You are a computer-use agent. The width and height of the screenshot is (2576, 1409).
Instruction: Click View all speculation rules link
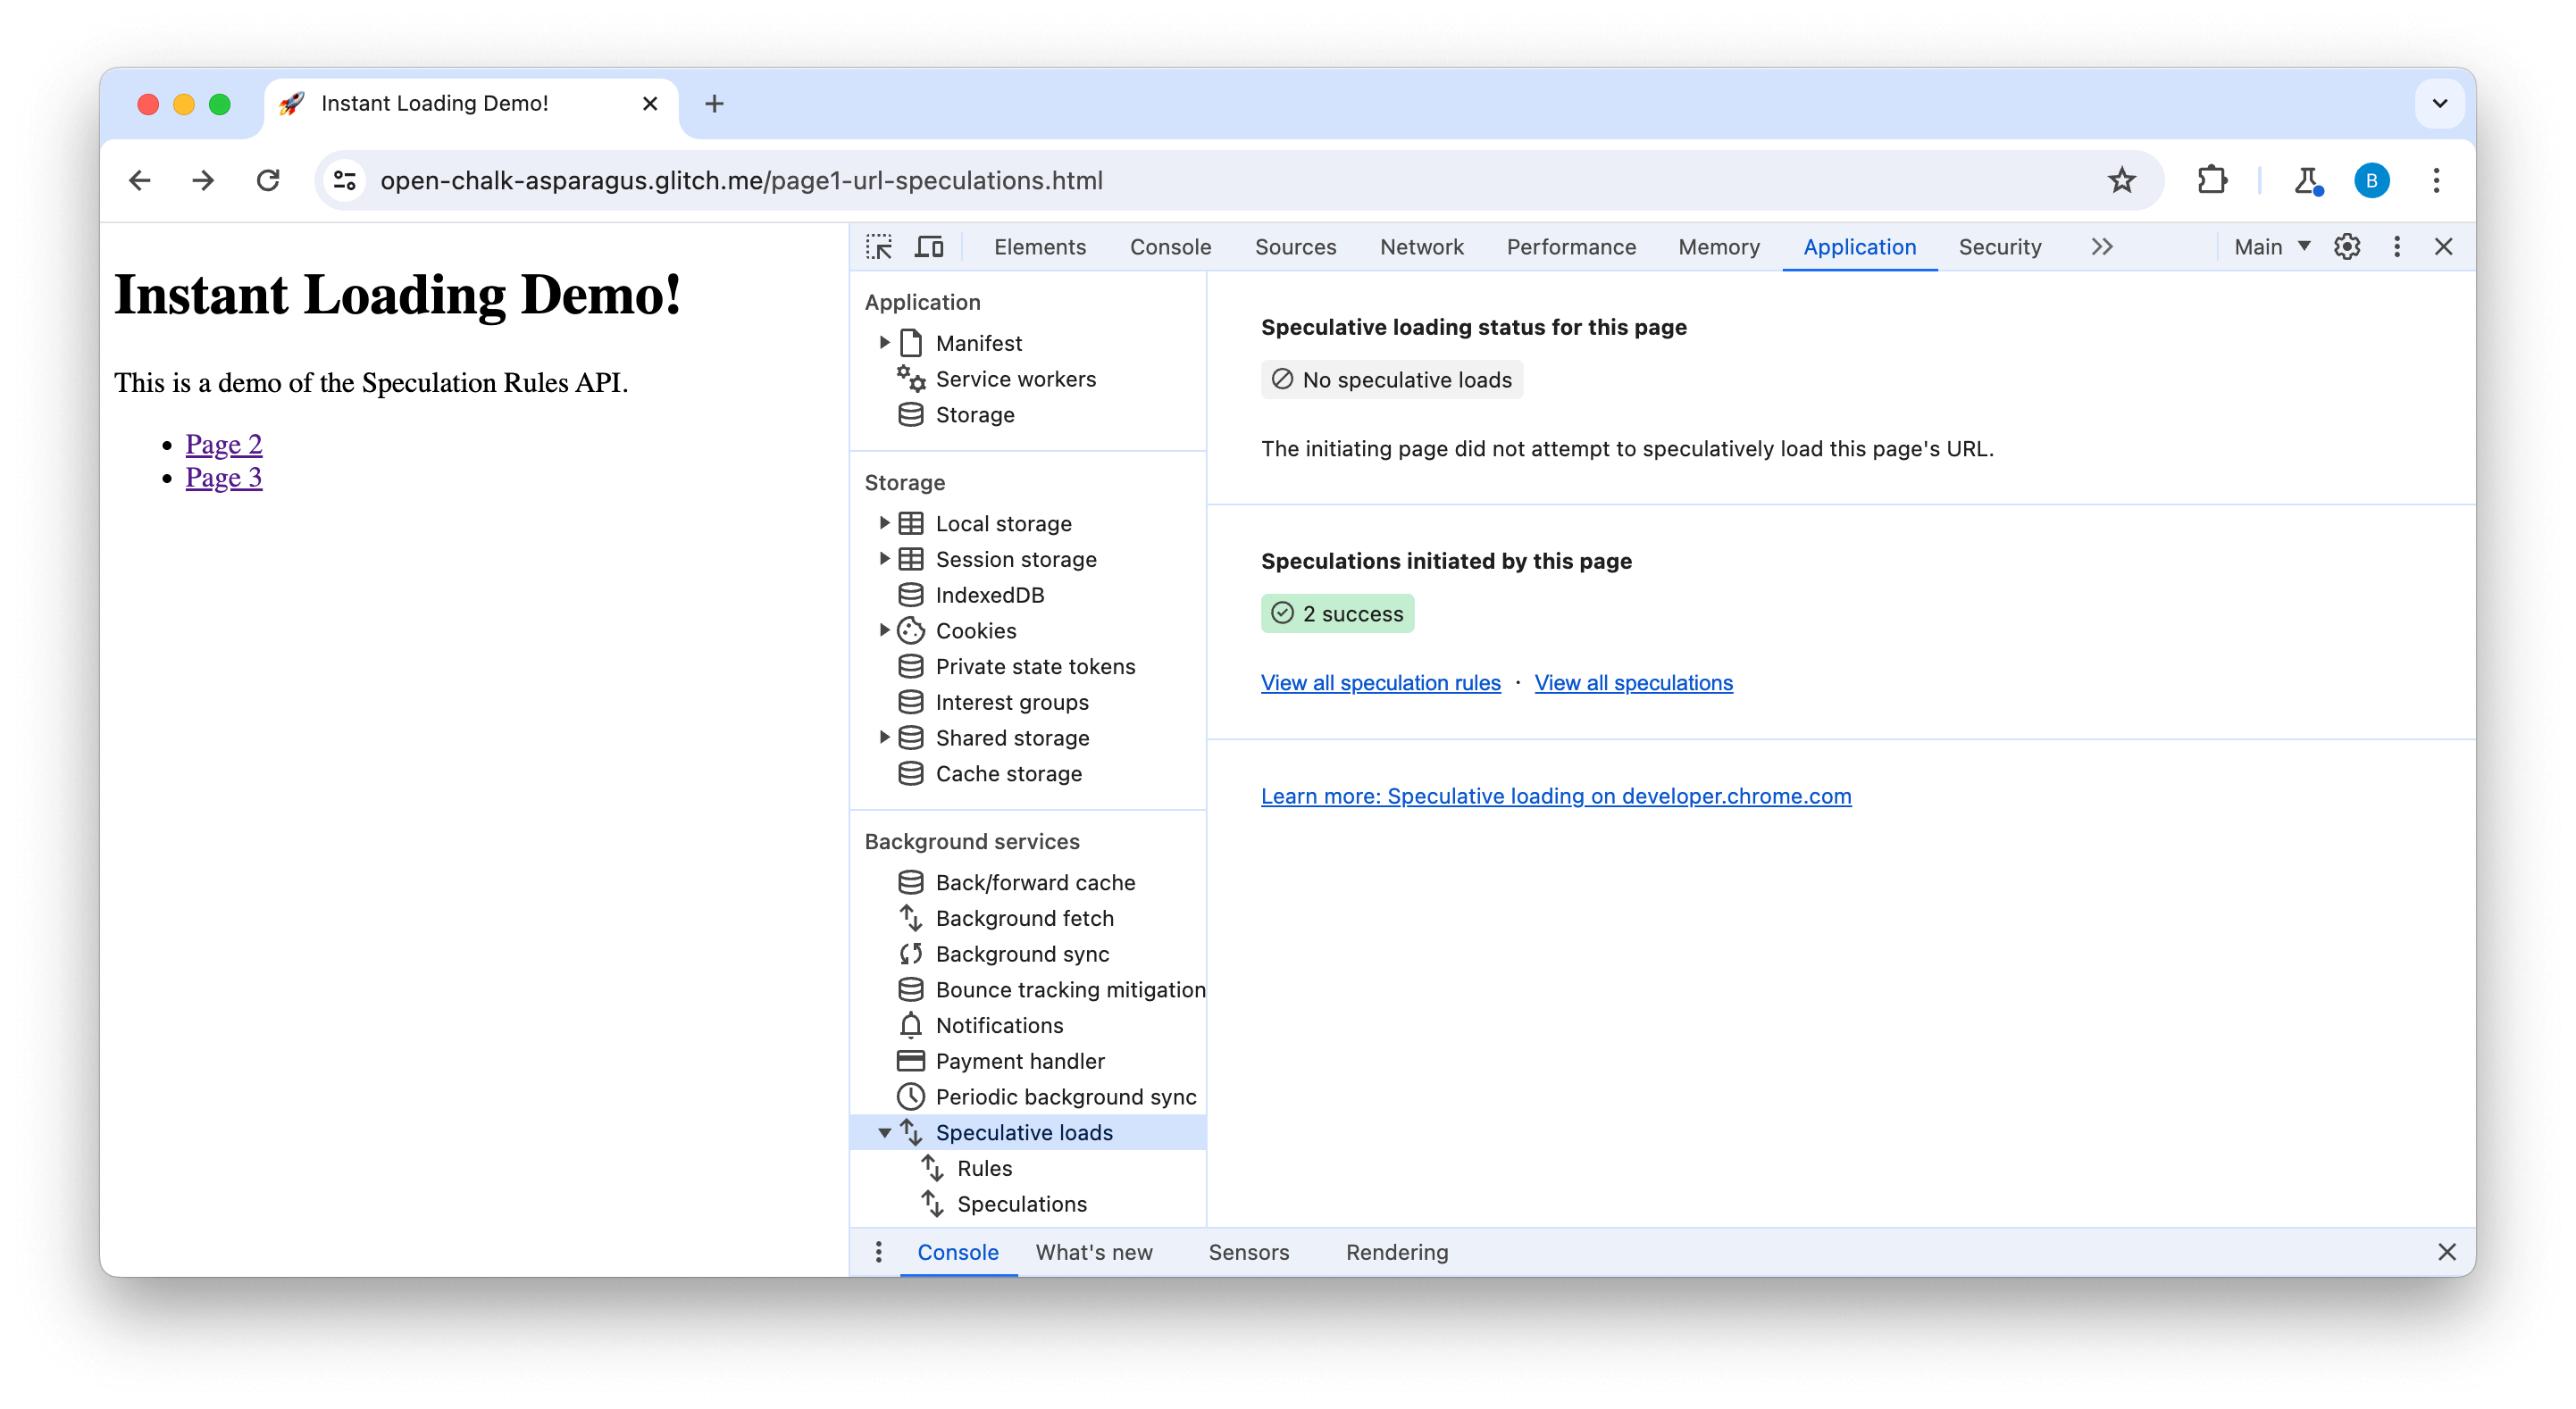[1380, 682]
